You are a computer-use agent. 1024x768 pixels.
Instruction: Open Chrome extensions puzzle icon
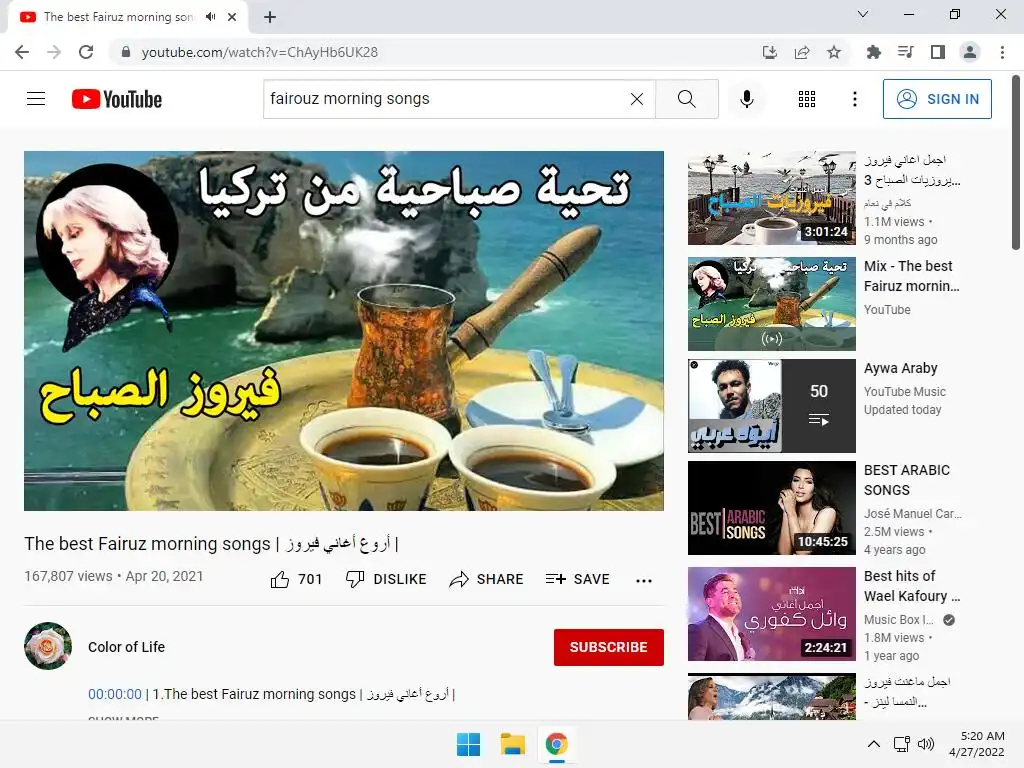873,52
